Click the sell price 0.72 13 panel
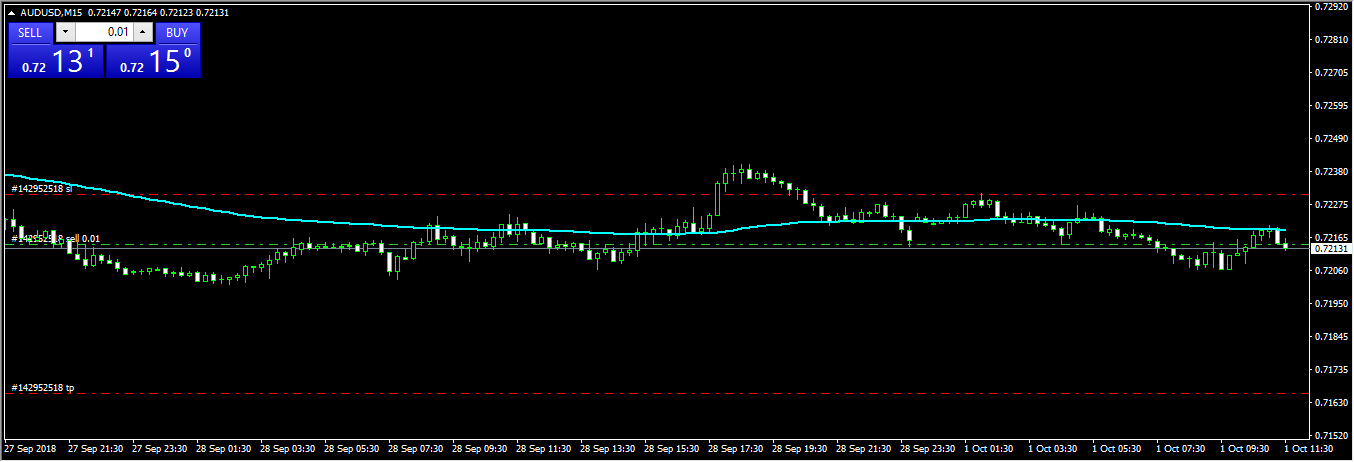This screenshot has height=462, width=1354. tap(56, 61)
